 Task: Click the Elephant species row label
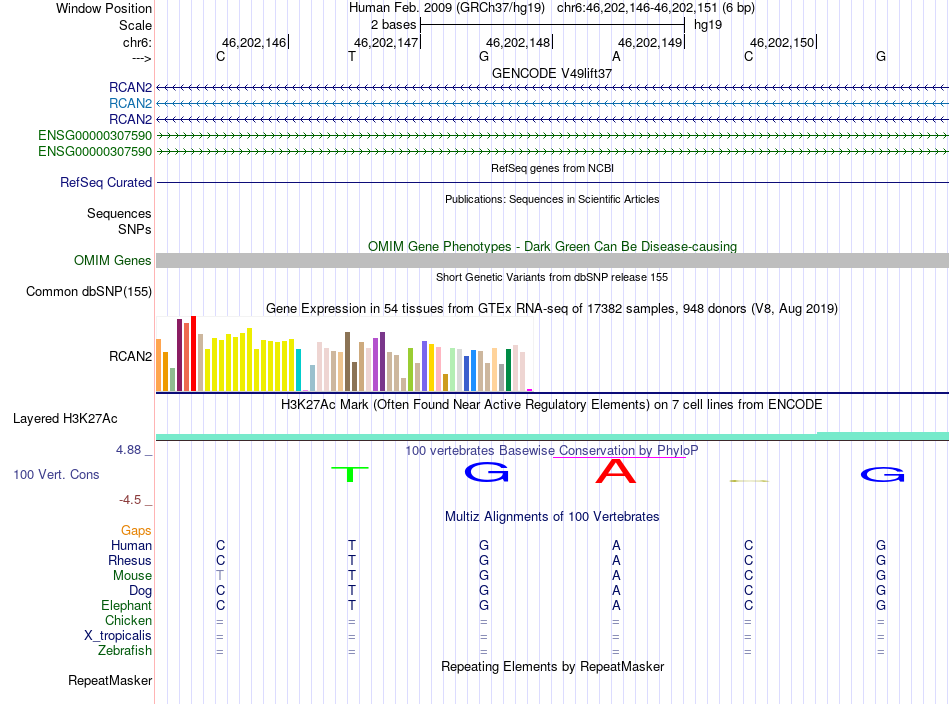coord(126,605)
